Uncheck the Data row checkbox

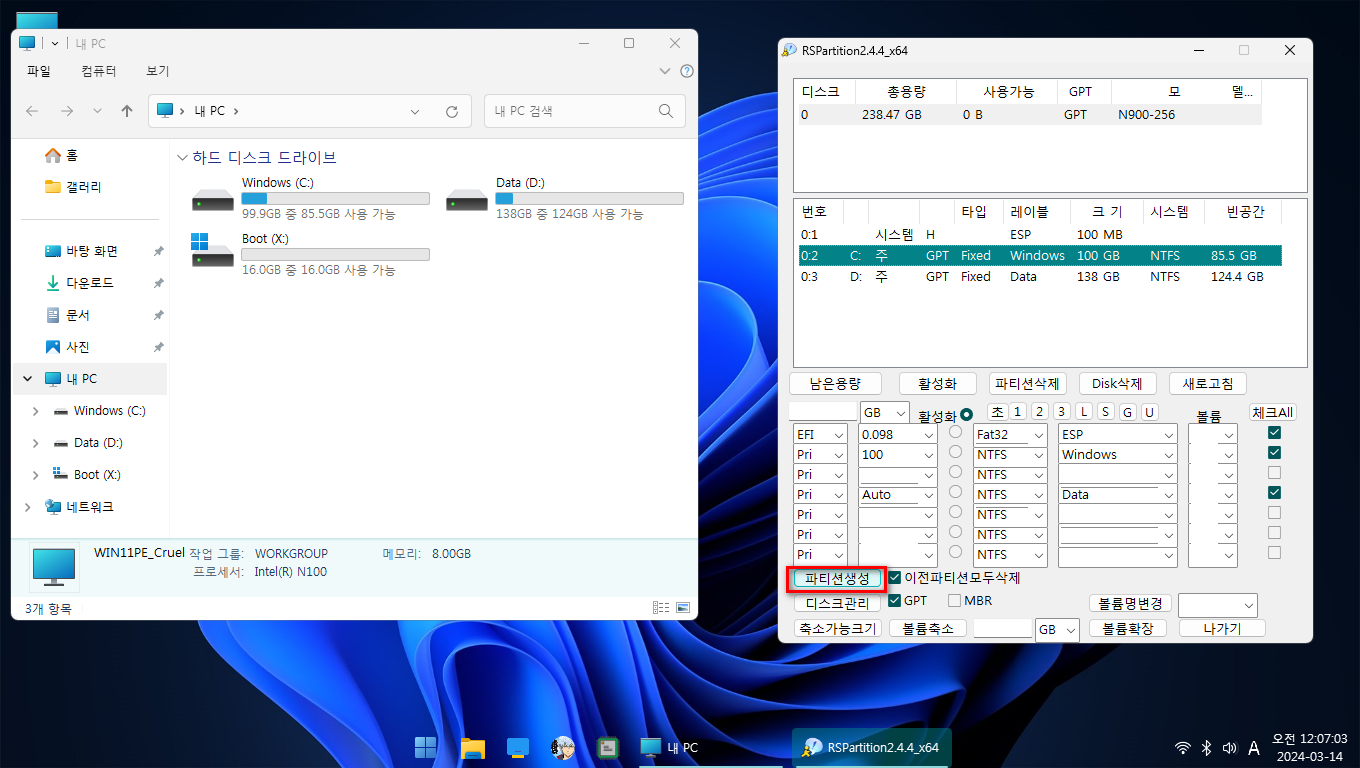coord(1274,493)
